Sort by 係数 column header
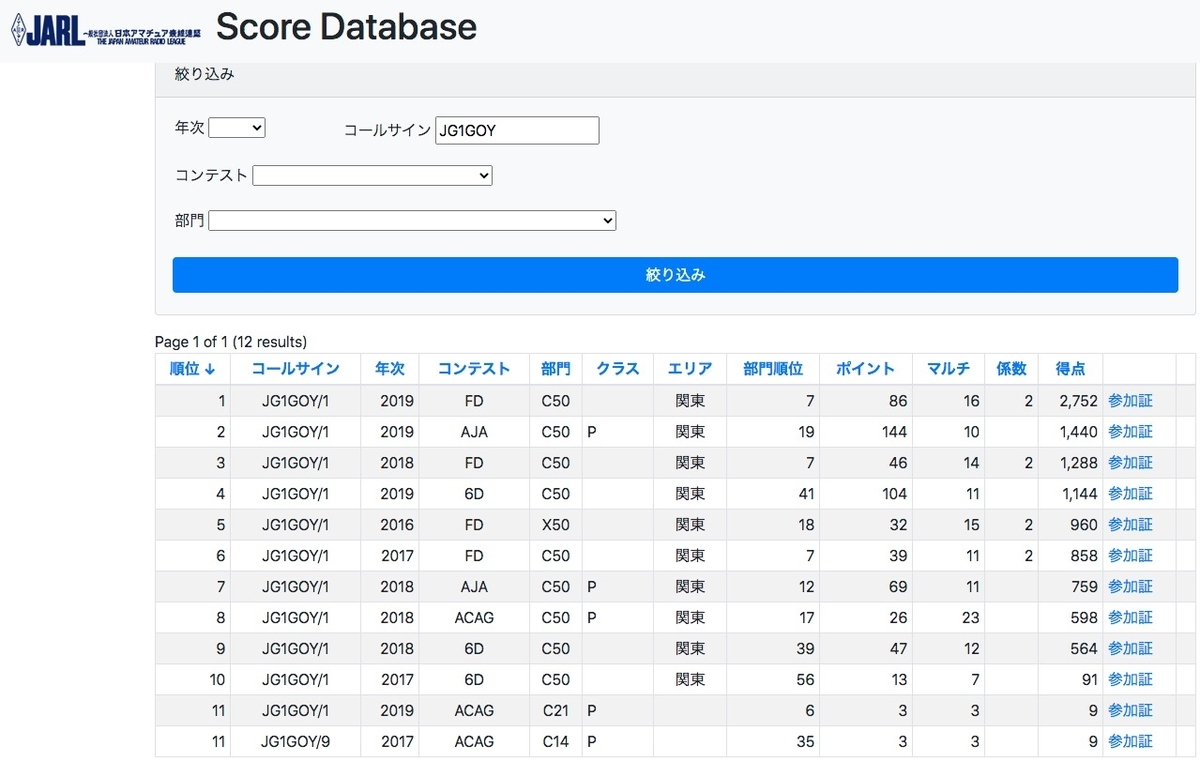This screenshot has width=1200, height=762. [1012, 369]
